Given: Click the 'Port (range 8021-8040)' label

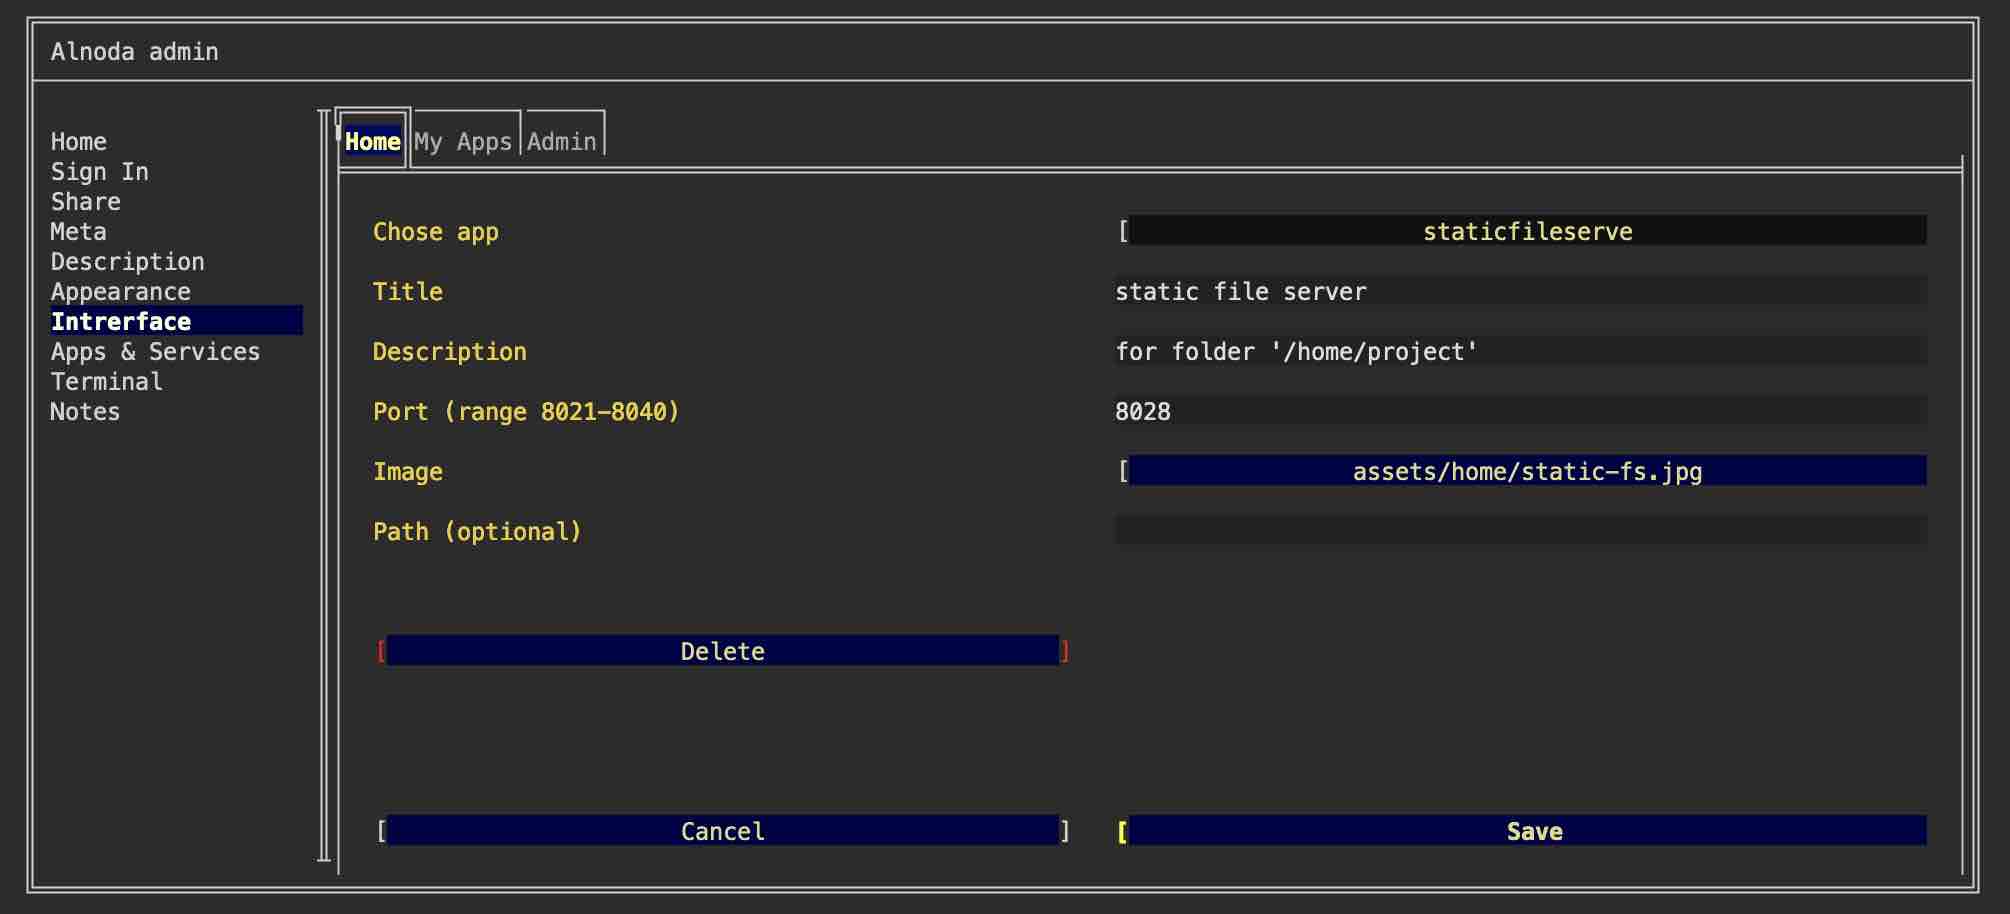Looking at the screenshot, I should coord(526,412).
